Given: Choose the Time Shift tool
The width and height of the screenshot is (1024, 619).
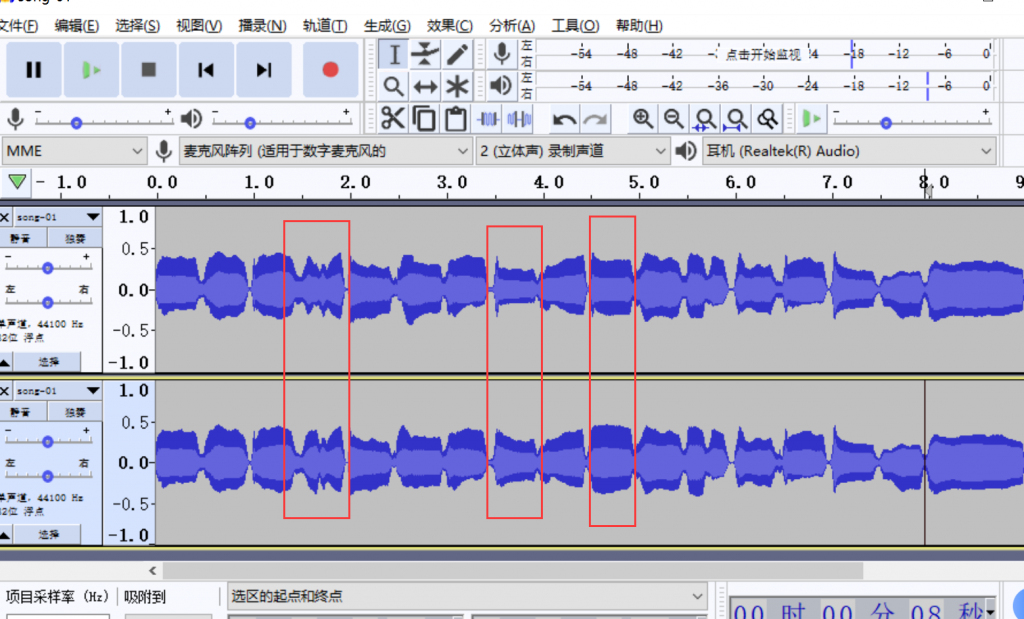Looking at the screenshot, I should click(425, 86).
